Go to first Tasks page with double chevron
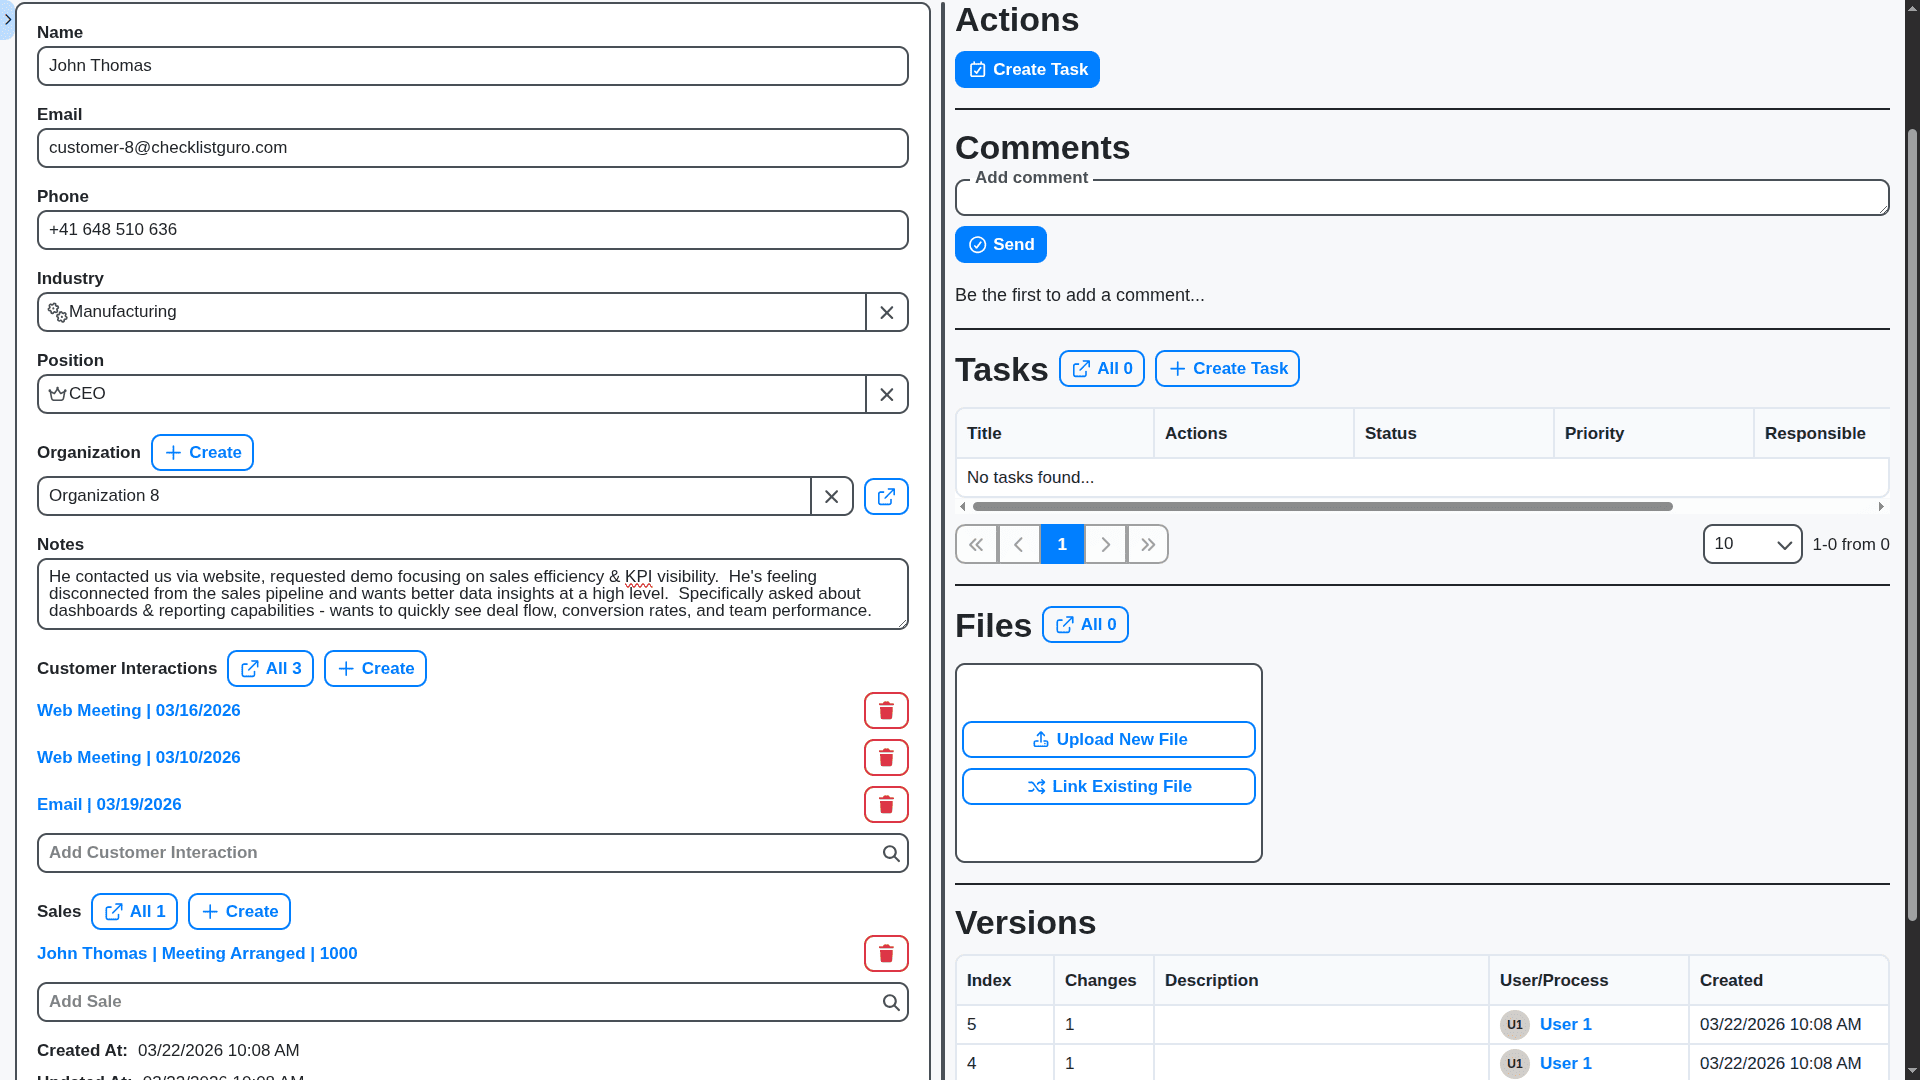This screenshot has height=1080, width=1920. tap(976, 544)
